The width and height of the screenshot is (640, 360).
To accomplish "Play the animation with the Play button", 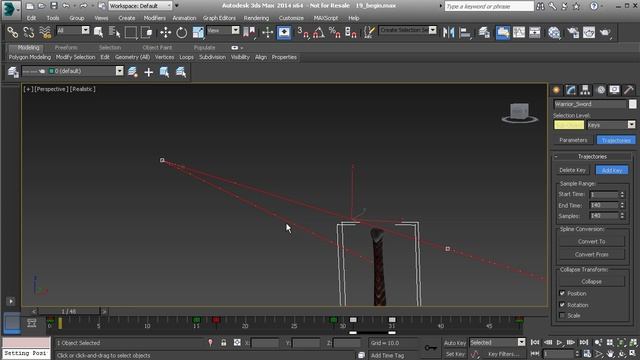I will [559, 342].
